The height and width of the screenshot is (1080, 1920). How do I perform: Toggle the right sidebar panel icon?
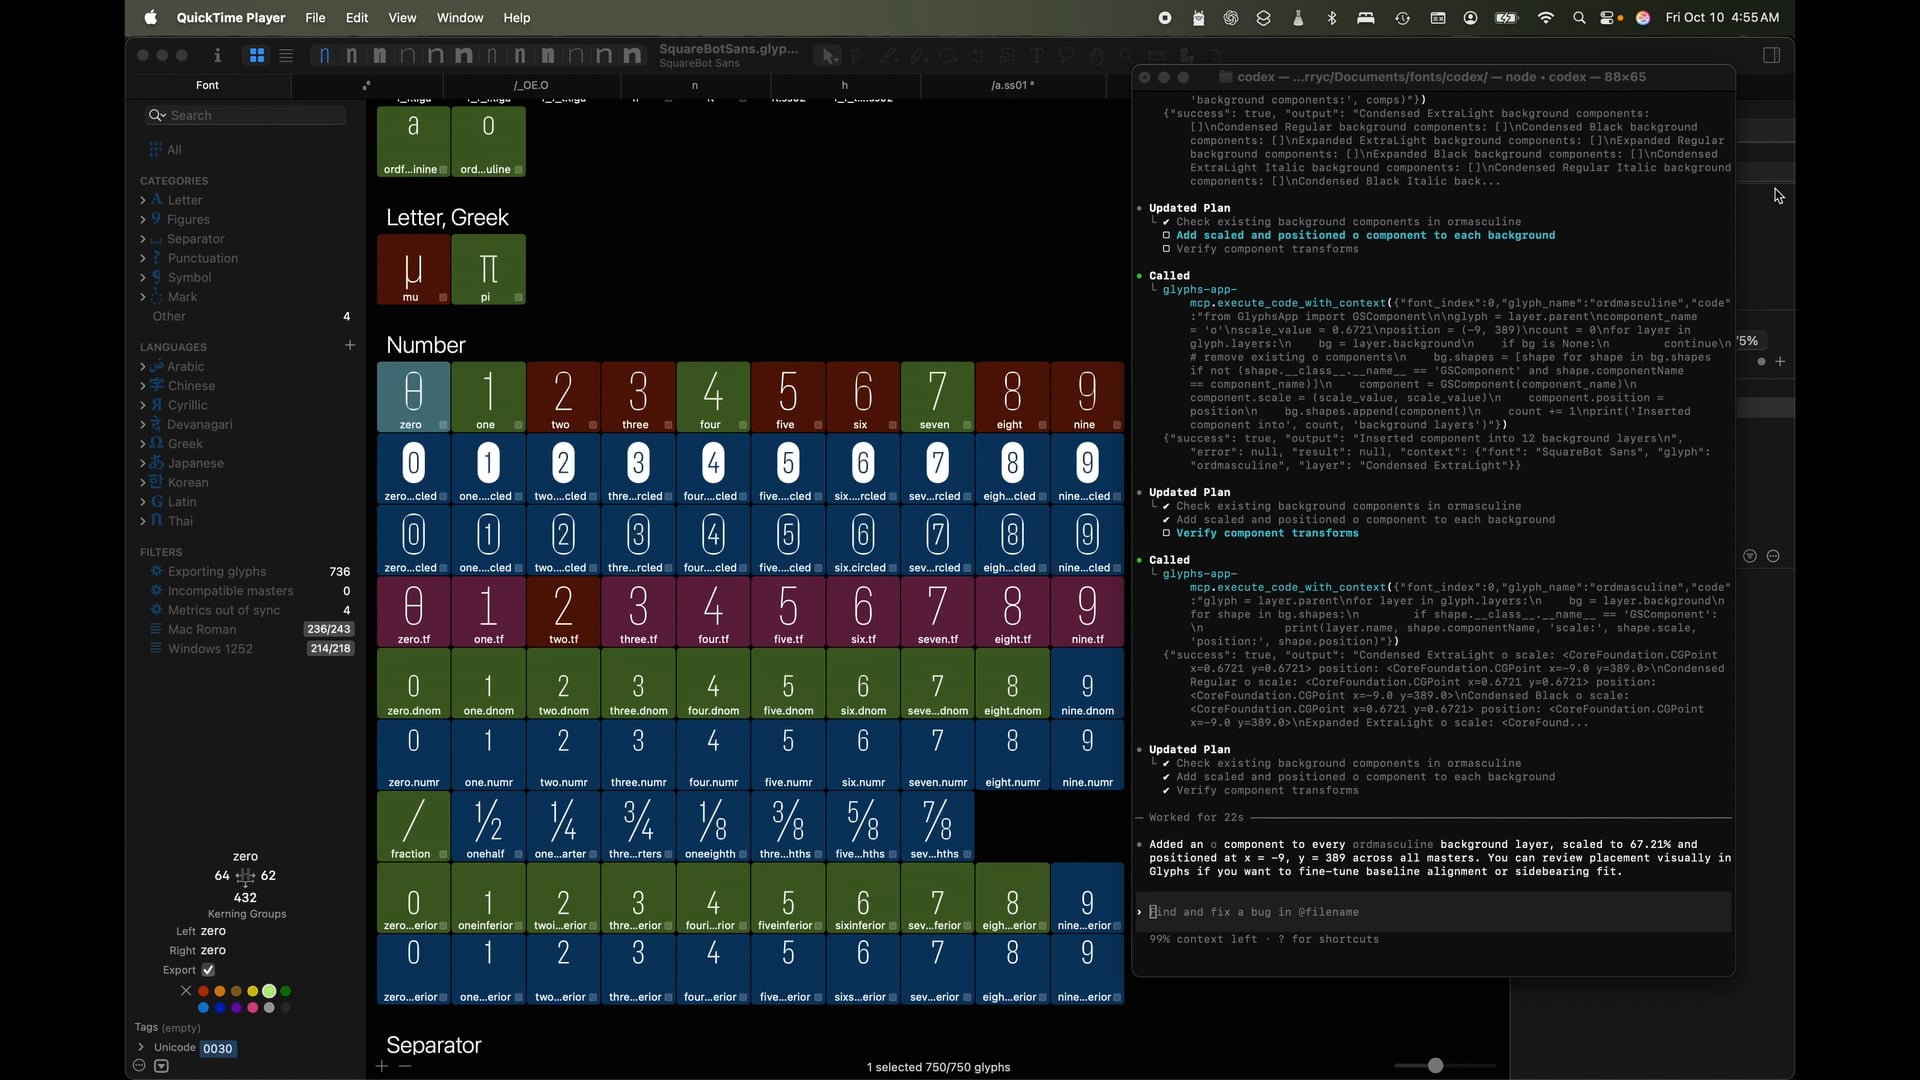click(1771, 56)
